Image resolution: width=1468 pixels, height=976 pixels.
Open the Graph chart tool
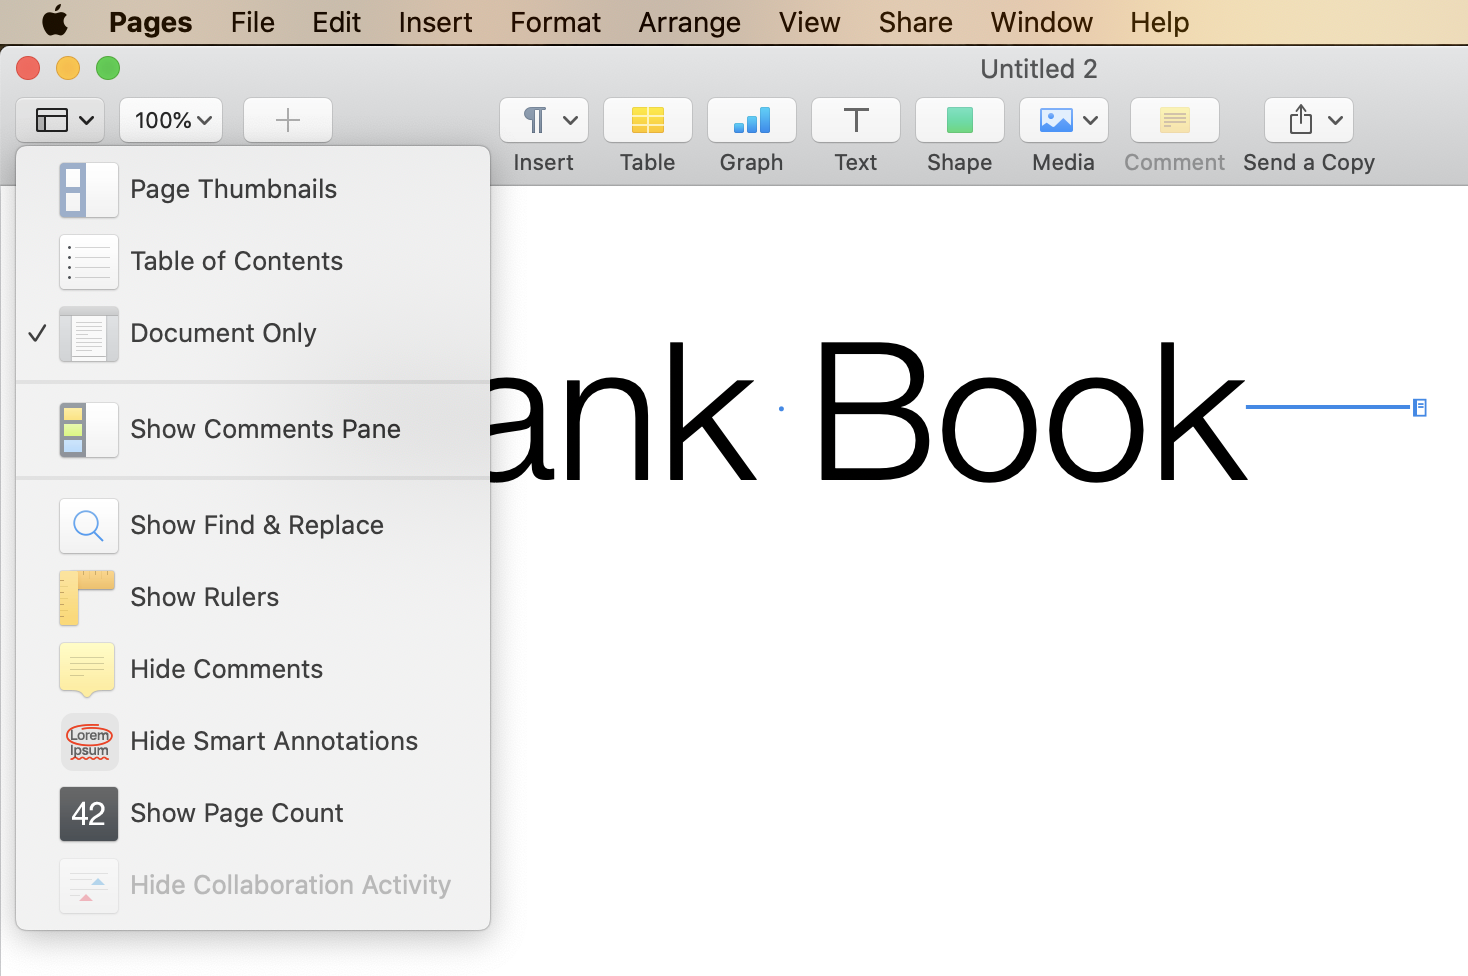pos(752,120)
